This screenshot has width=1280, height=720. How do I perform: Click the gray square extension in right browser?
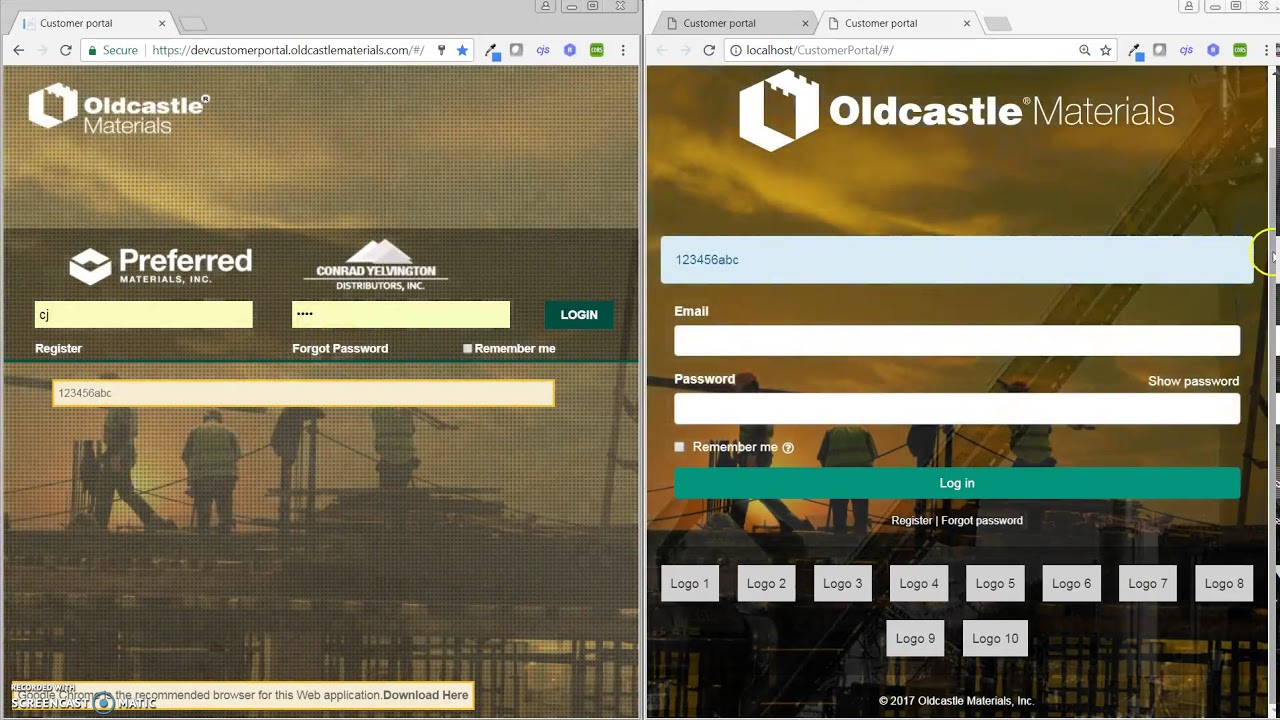coord(1159,50)
